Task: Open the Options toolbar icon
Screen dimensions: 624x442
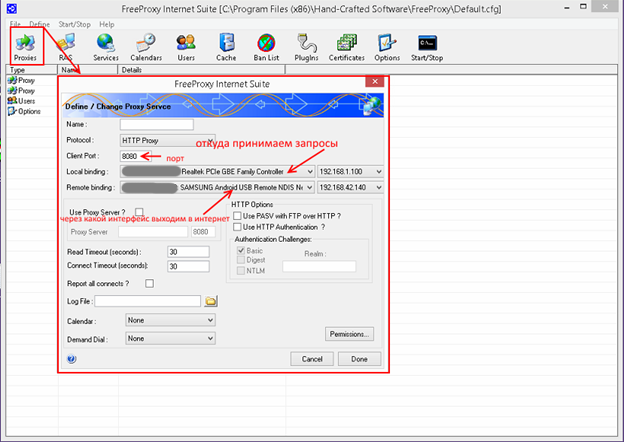Action: pos(387,47)
